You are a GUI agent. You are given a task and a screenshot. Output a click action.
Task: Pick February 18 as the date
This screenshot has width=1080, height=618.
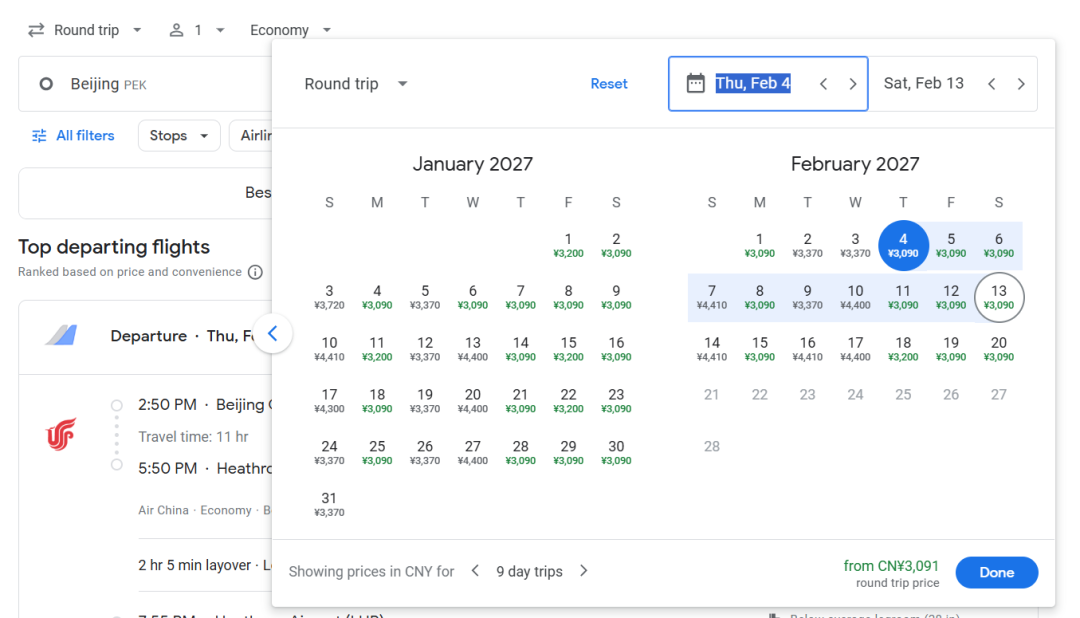[x=903, y=348]
